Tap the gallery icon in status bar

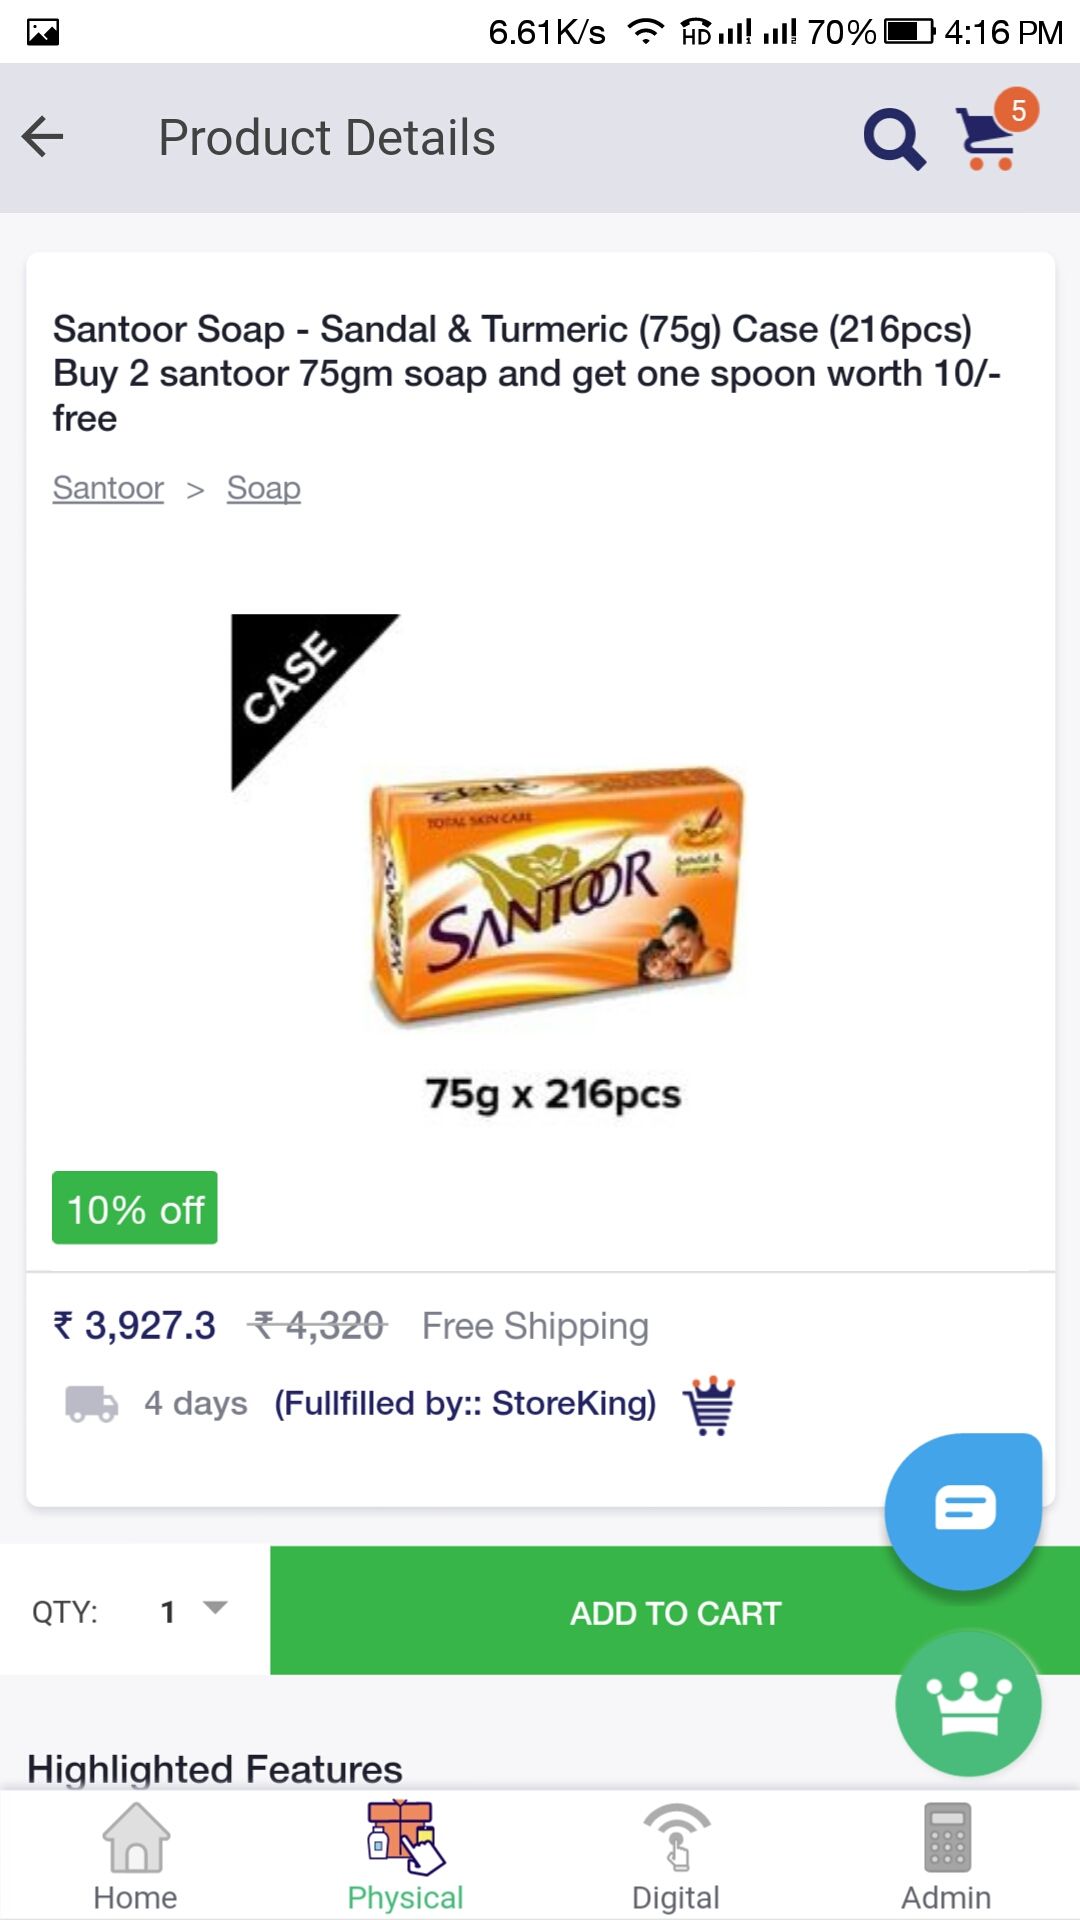pyautogui.click(x=43, y=32)
